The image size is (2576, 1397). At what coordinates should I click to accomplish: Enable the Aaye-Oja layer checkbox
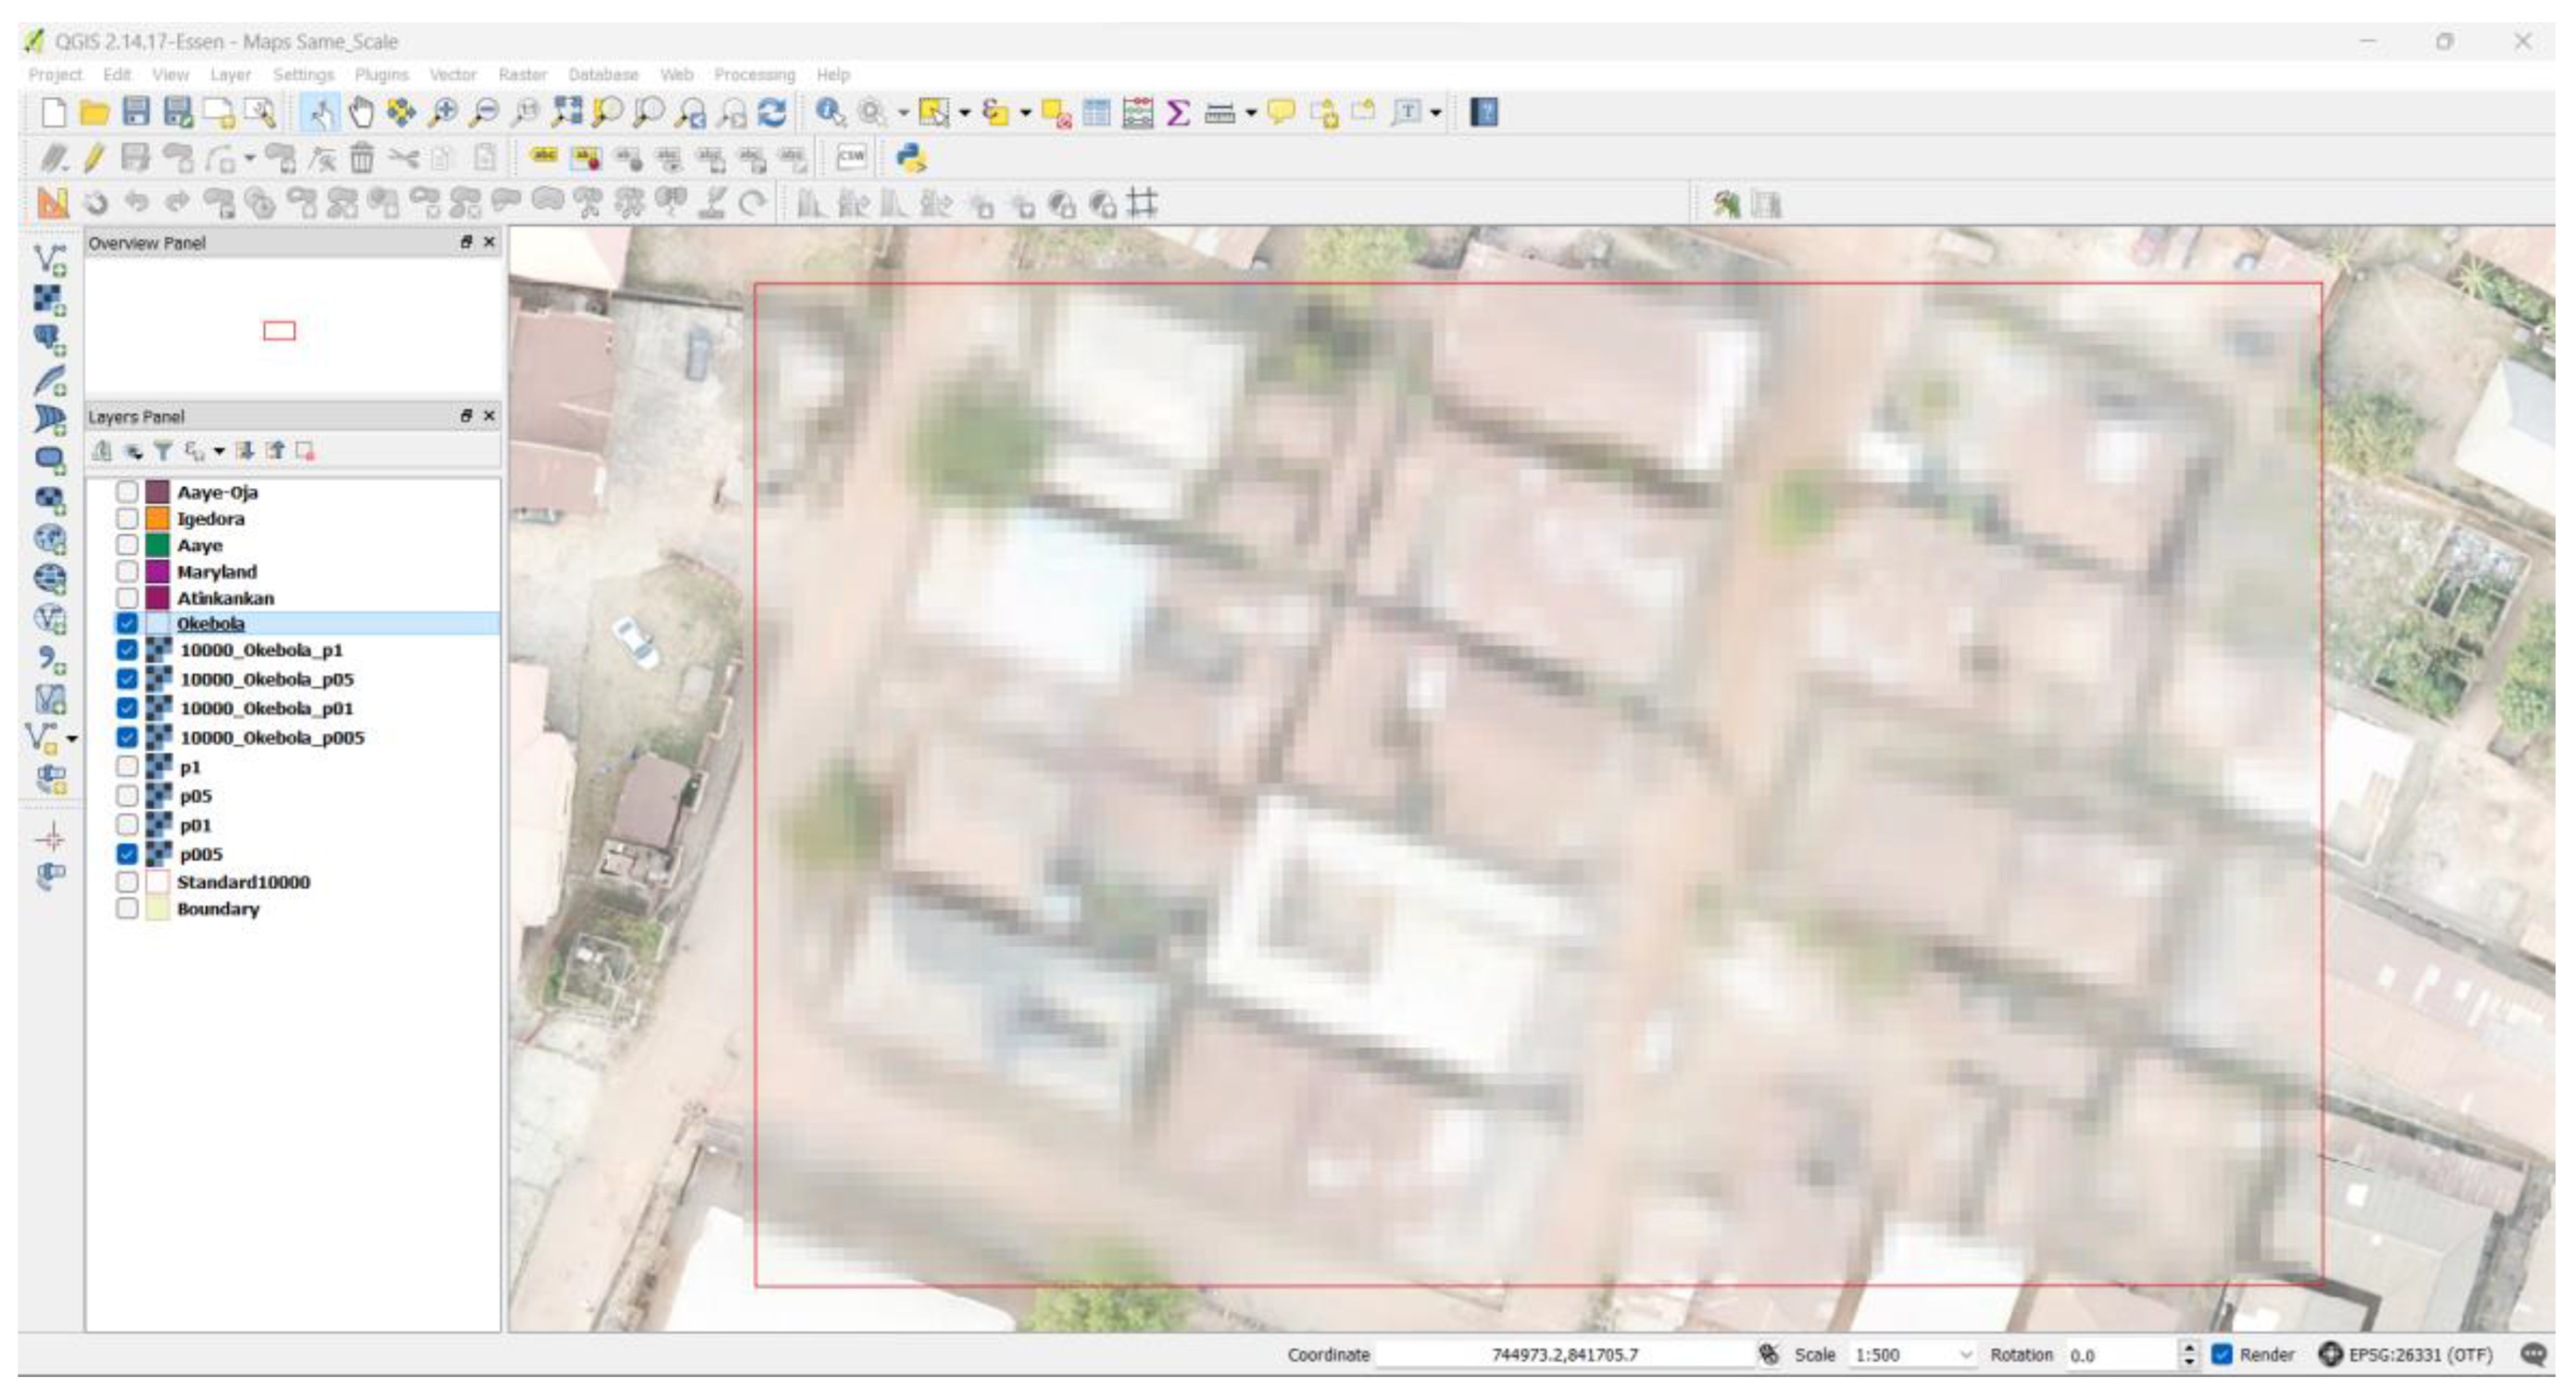(x=127, y=492)
